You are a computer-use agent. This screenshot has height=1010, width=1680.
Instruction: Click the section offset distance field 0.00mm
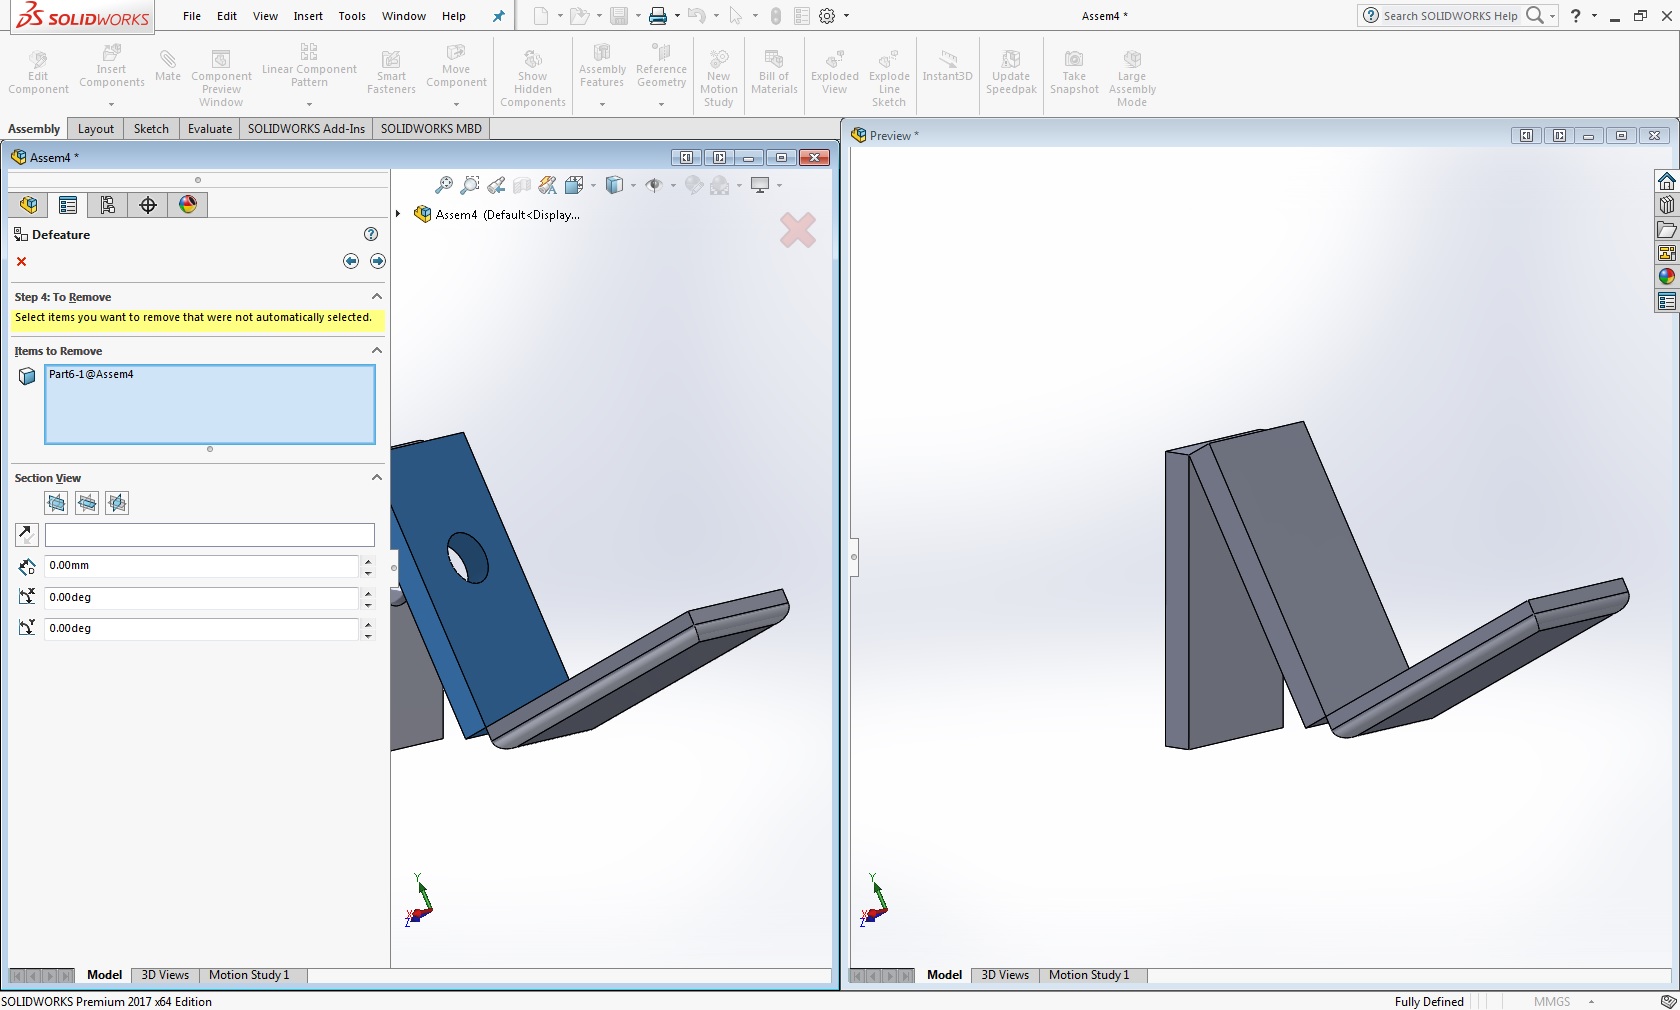coord(200,566)
